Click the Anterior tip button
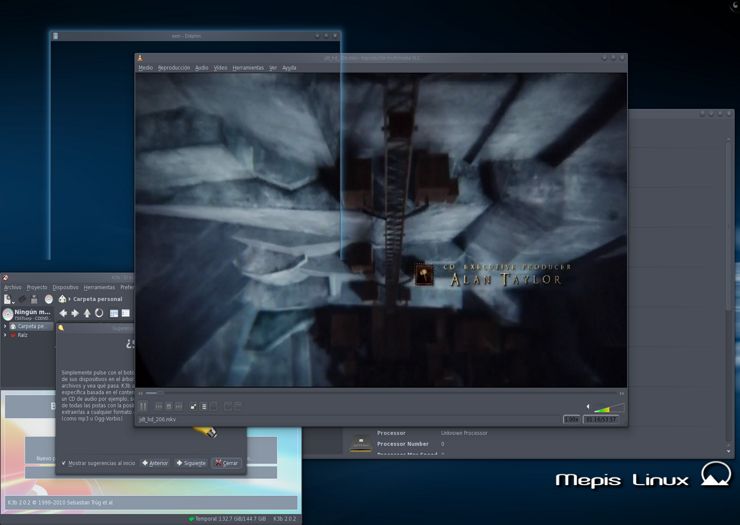 click(155, 463)
